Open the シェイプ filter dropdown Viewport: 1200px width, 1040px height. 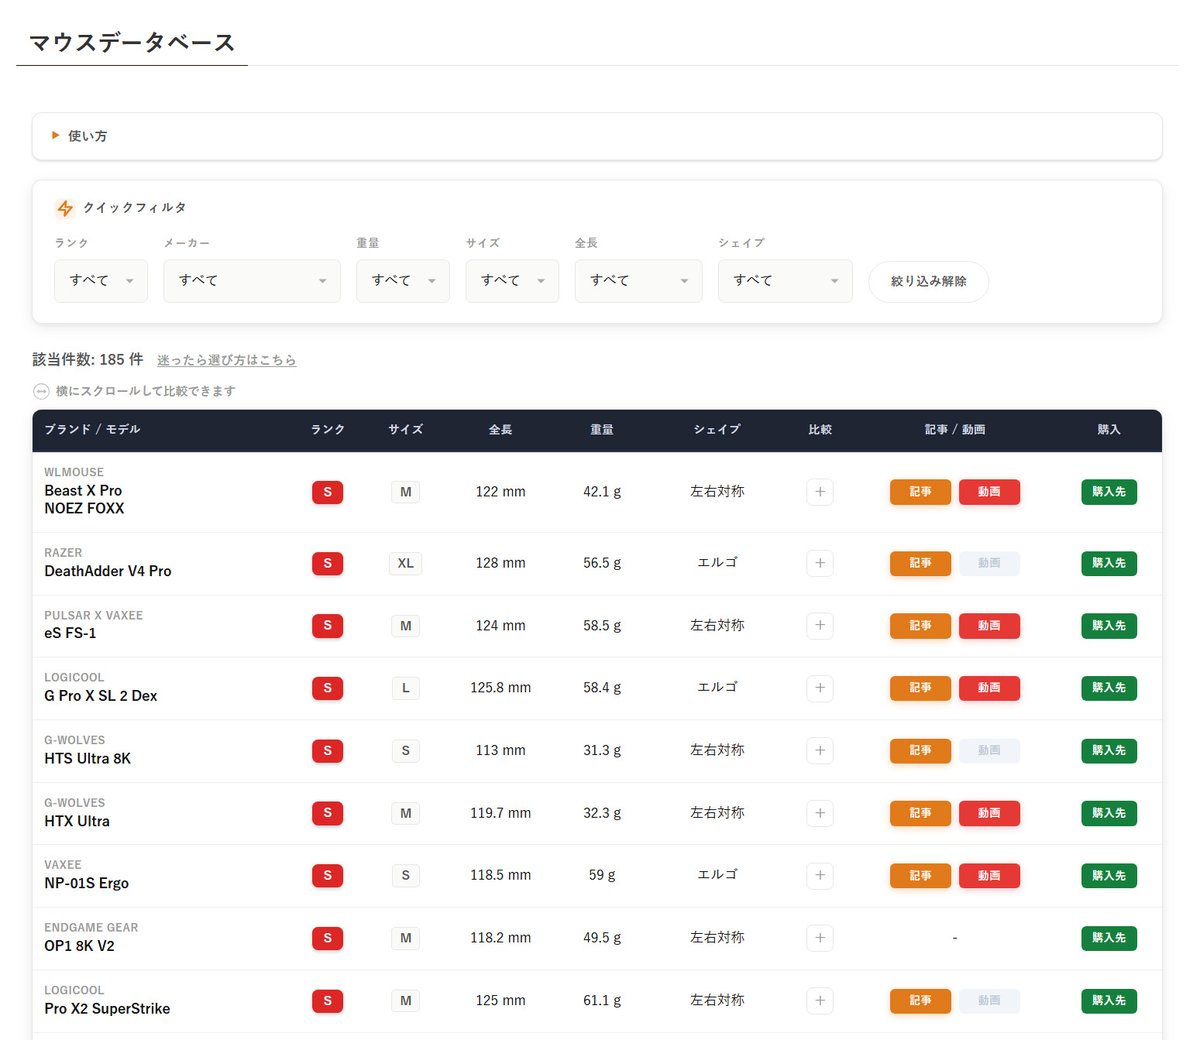point(785,281)
